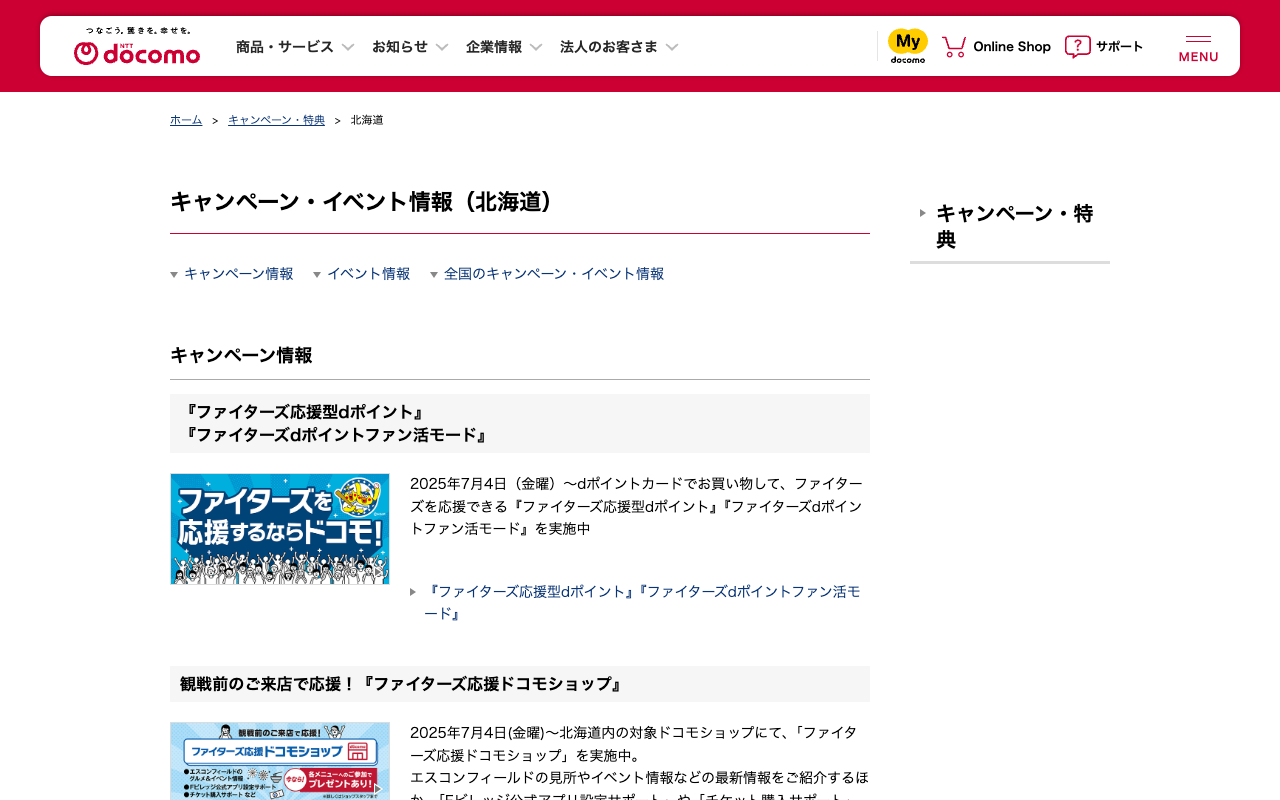The height and width of the screenshot is (800, 1280).
Task: Click the ファイターズ応援ドコモショップ banner image
Action: [x=280, y=761]
